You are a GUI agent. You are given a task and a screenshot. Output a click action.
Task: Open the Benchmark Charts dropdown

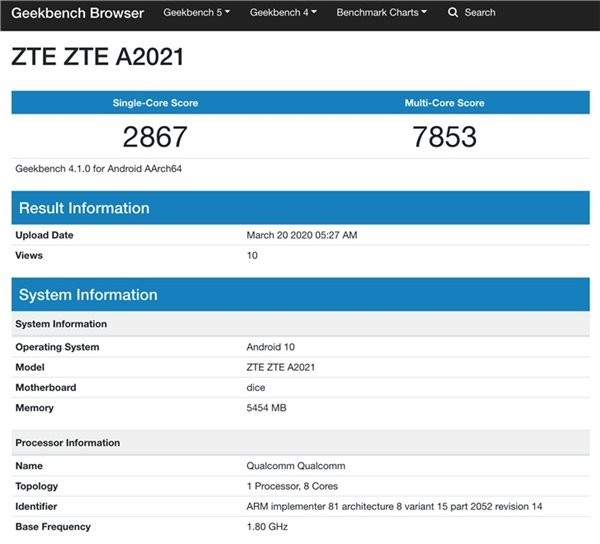pos(381,13)
